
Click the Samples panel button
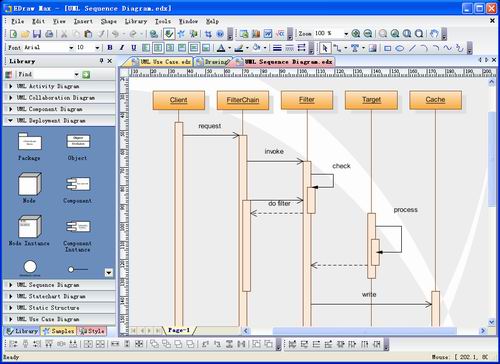(x=59, y=331)
